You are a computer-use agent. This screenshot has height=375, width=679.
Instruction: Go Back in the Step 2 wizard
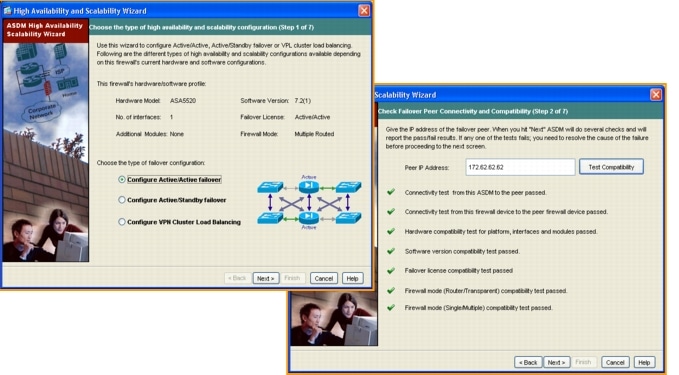point(528,362)
